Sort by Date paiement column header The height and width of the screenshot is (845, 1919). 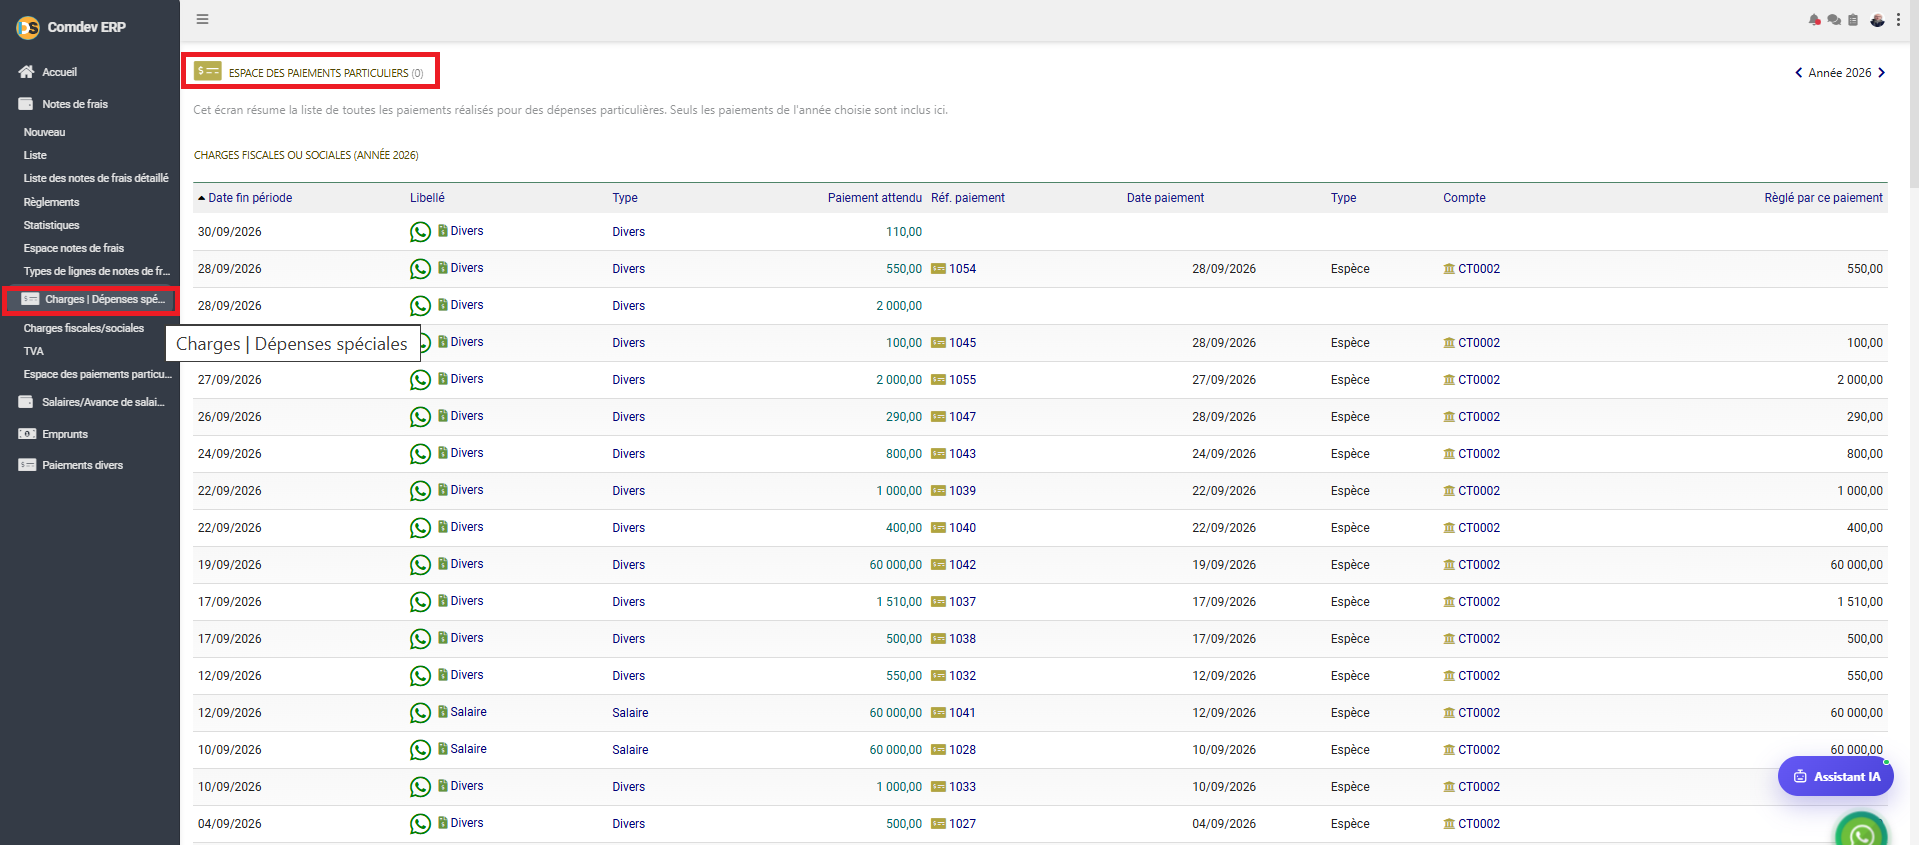pos(1165,198)
